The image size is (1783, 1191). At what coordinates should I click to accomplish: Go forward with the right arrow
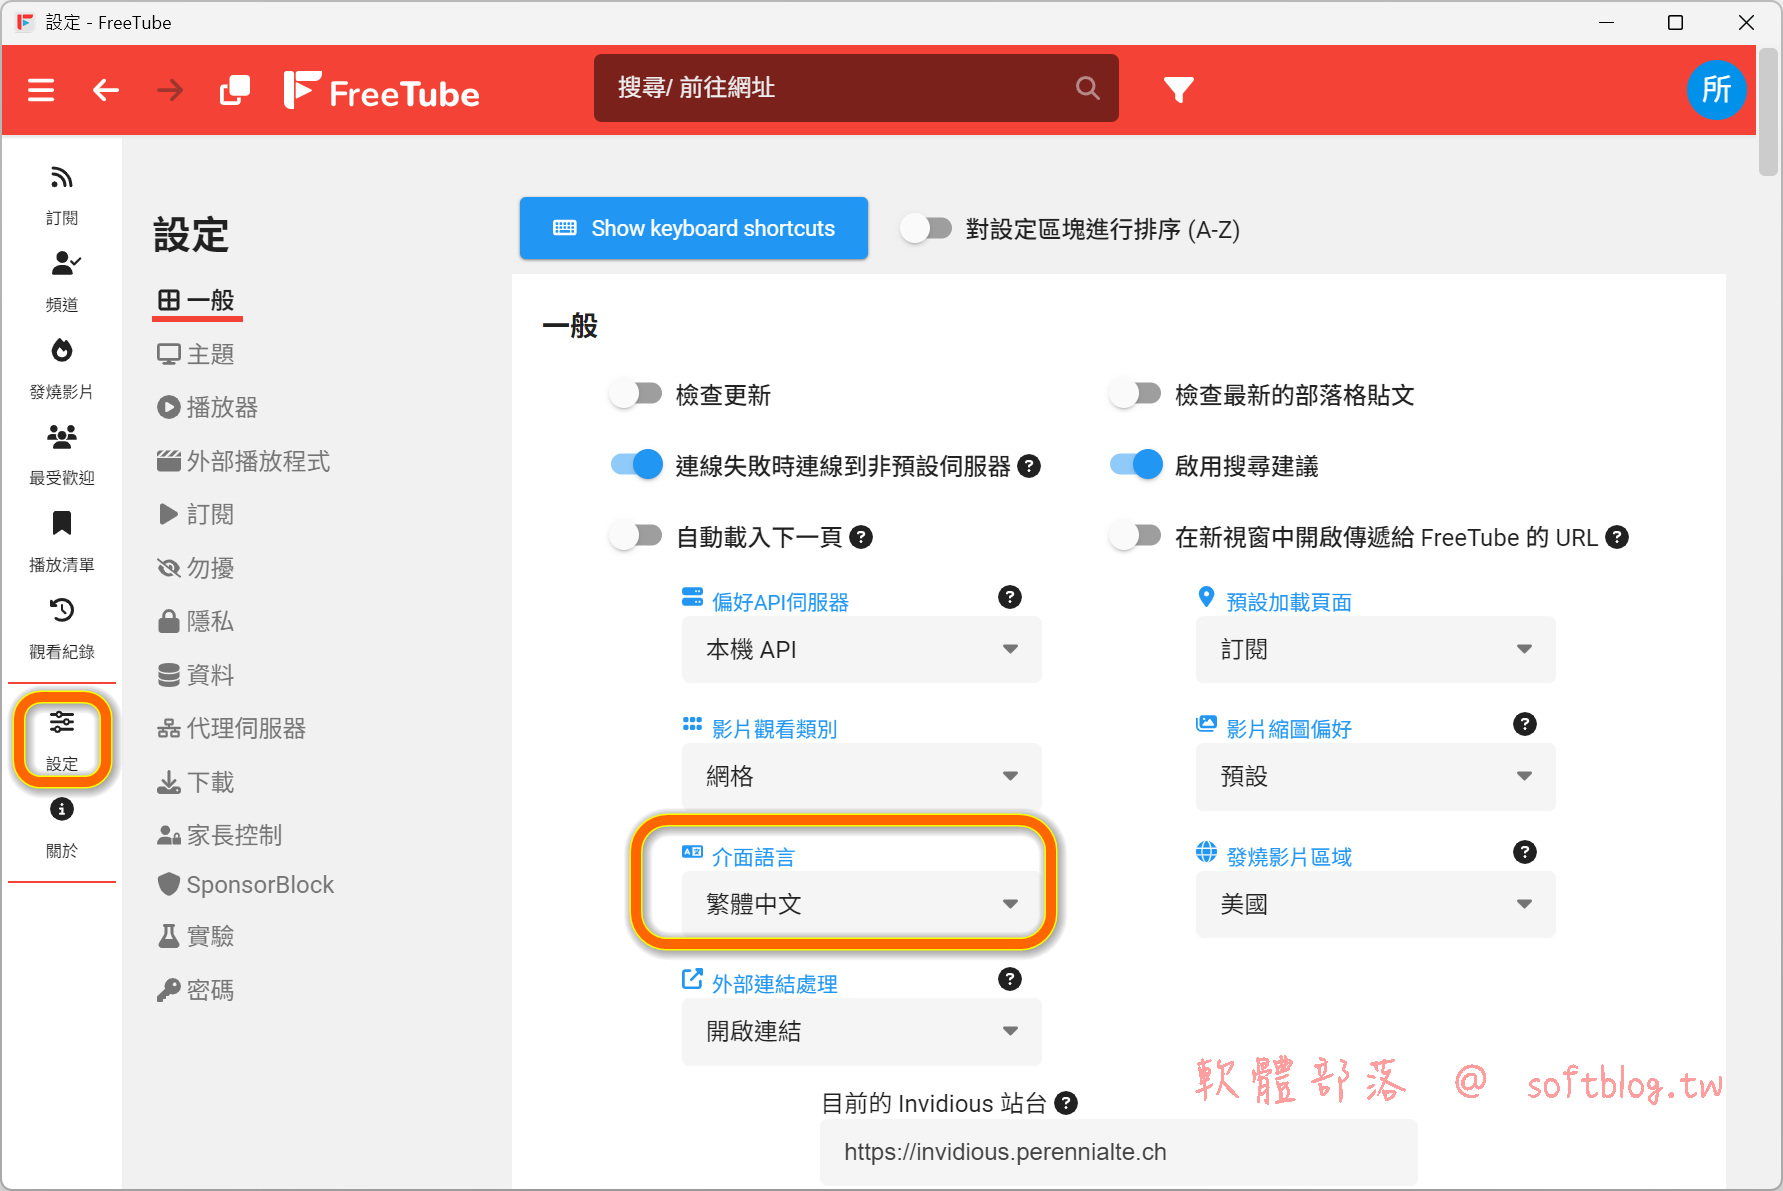point(170,91)
